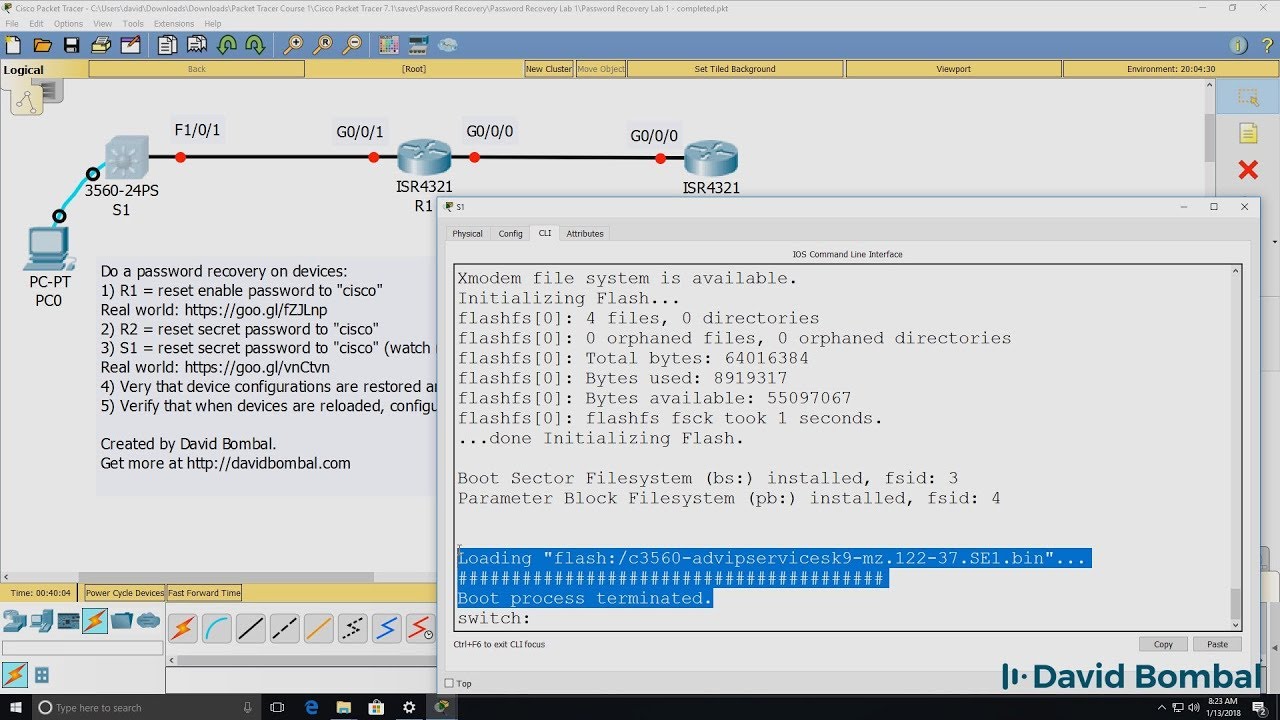
Task: Select the Miscellaneous folder category icon
Action: click(x=122, y=621)
